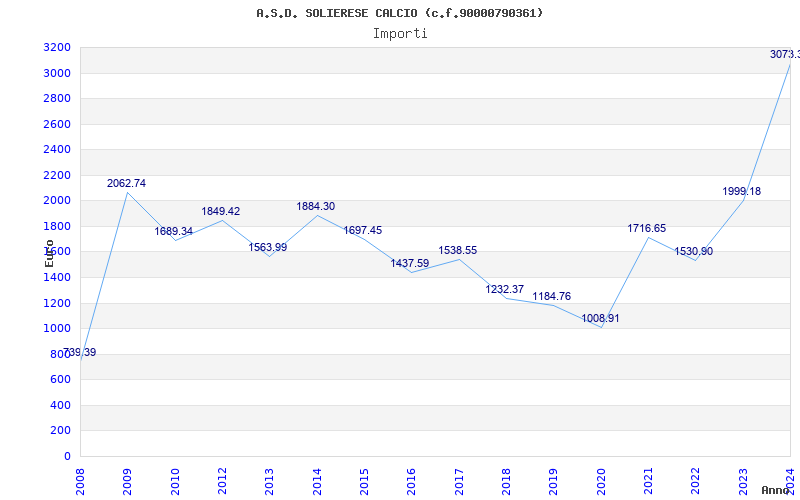Click x-axis year label 2022
This screenshot has height=500, width=800.
695,482
